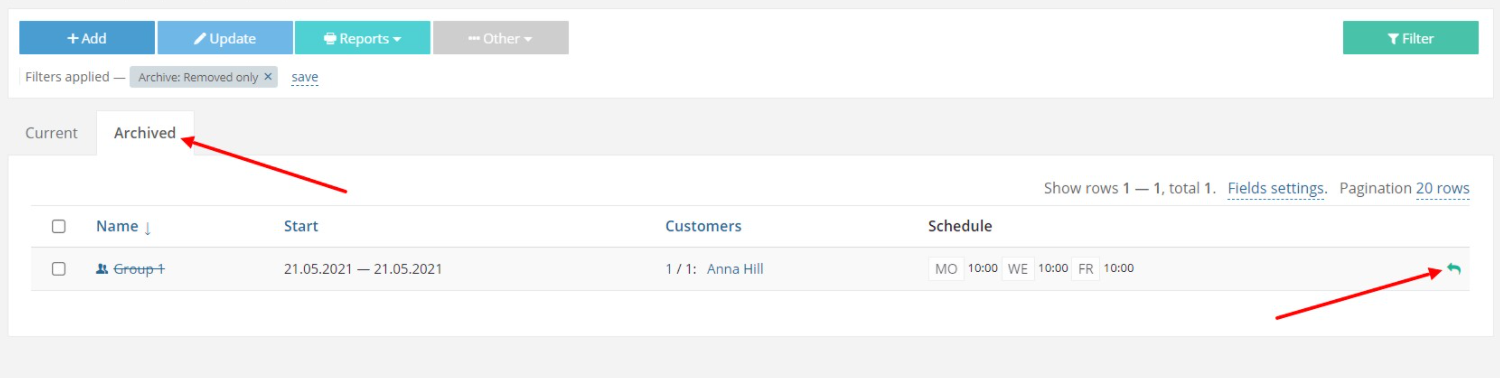Remove the 'Archive: Removed only' filter chip
1500x378 pixels.
pyautogui.click(x=268, y=77)
